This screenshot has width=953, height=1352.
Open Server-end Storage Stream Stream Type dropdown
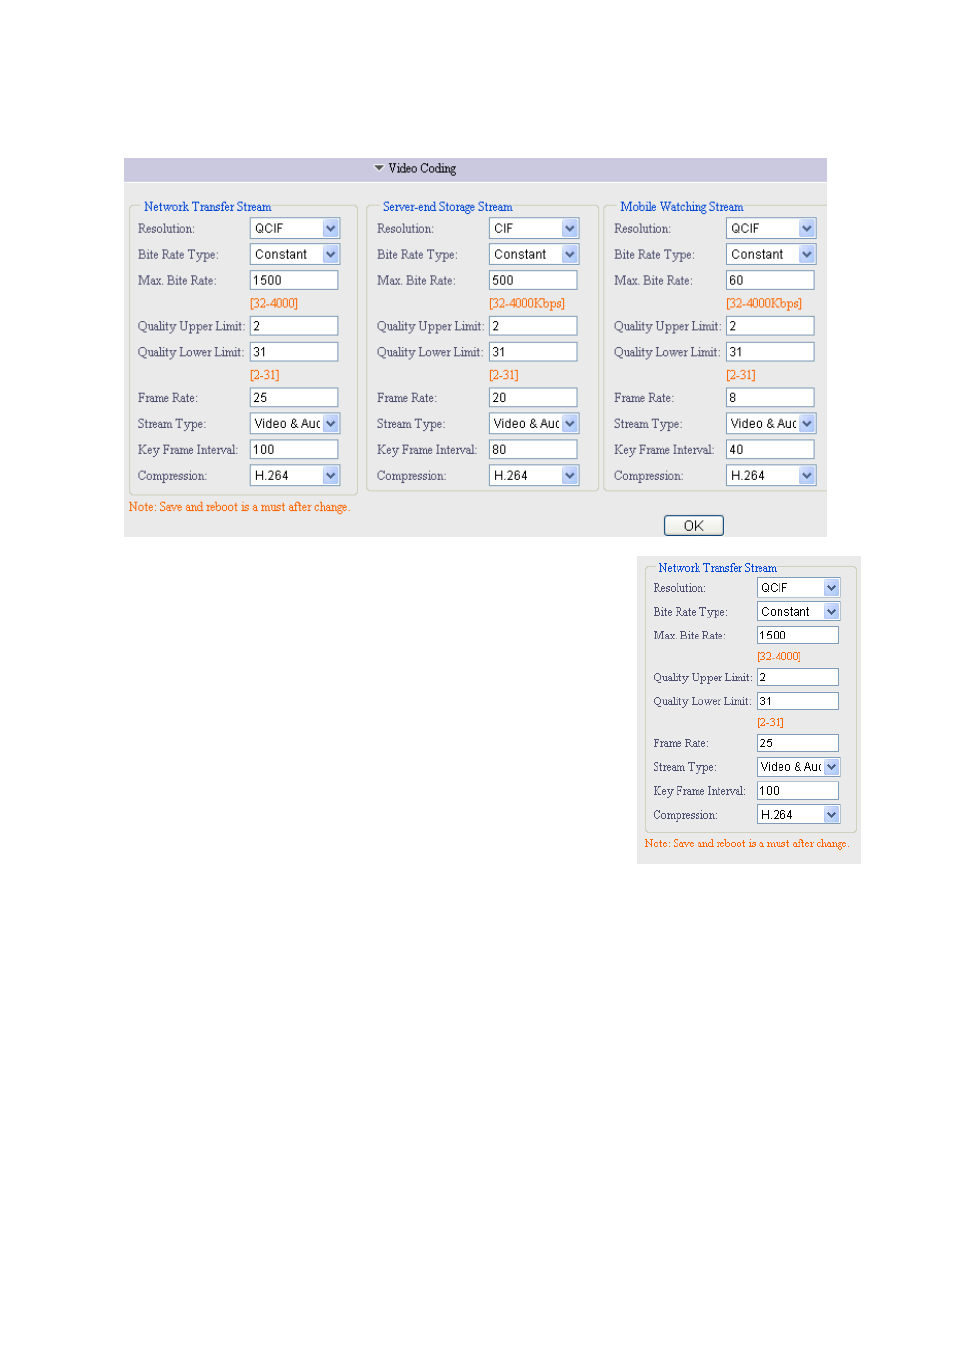(x=534, y=424)
